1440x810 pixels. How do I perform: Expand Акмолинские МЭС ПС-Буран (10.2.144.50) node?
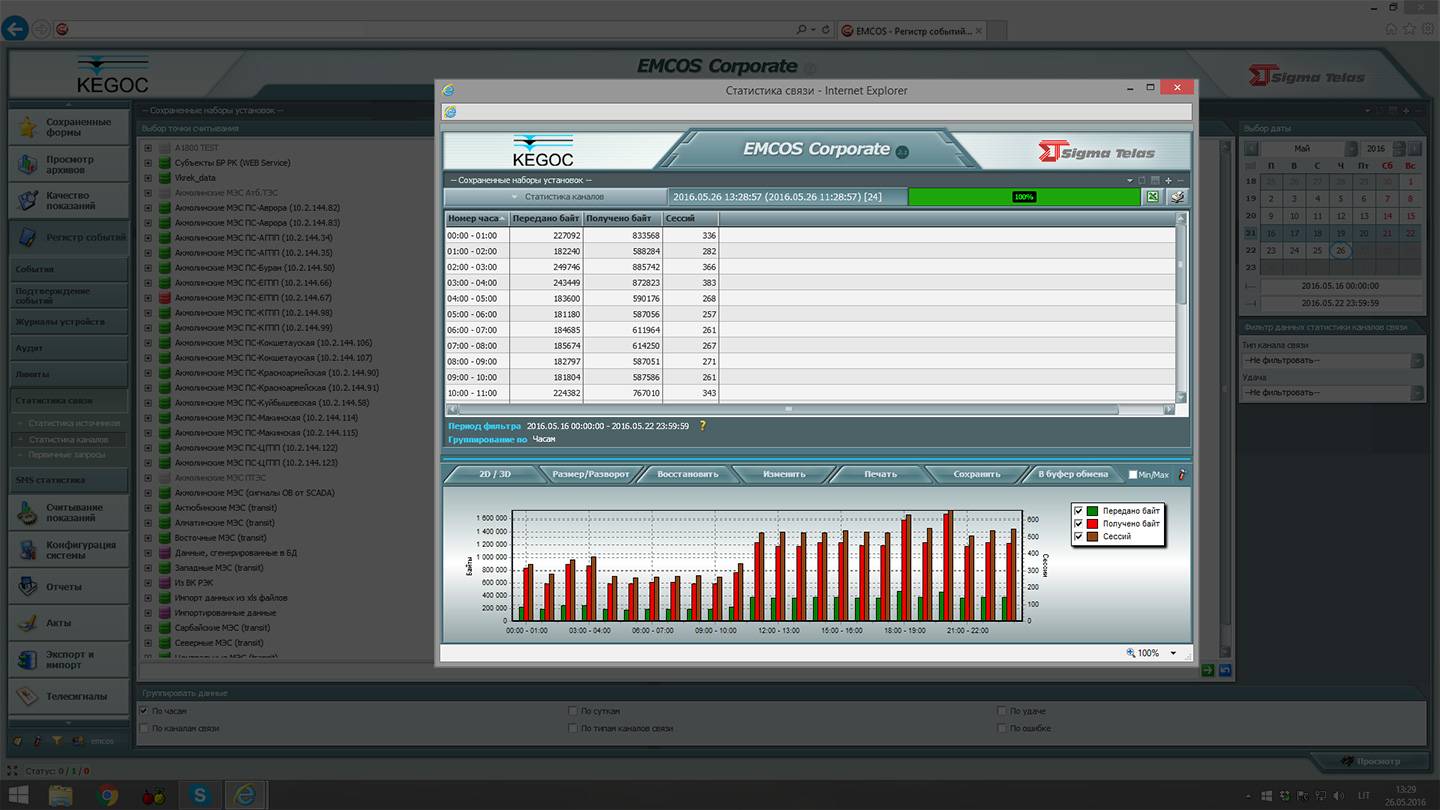(148, 268)
